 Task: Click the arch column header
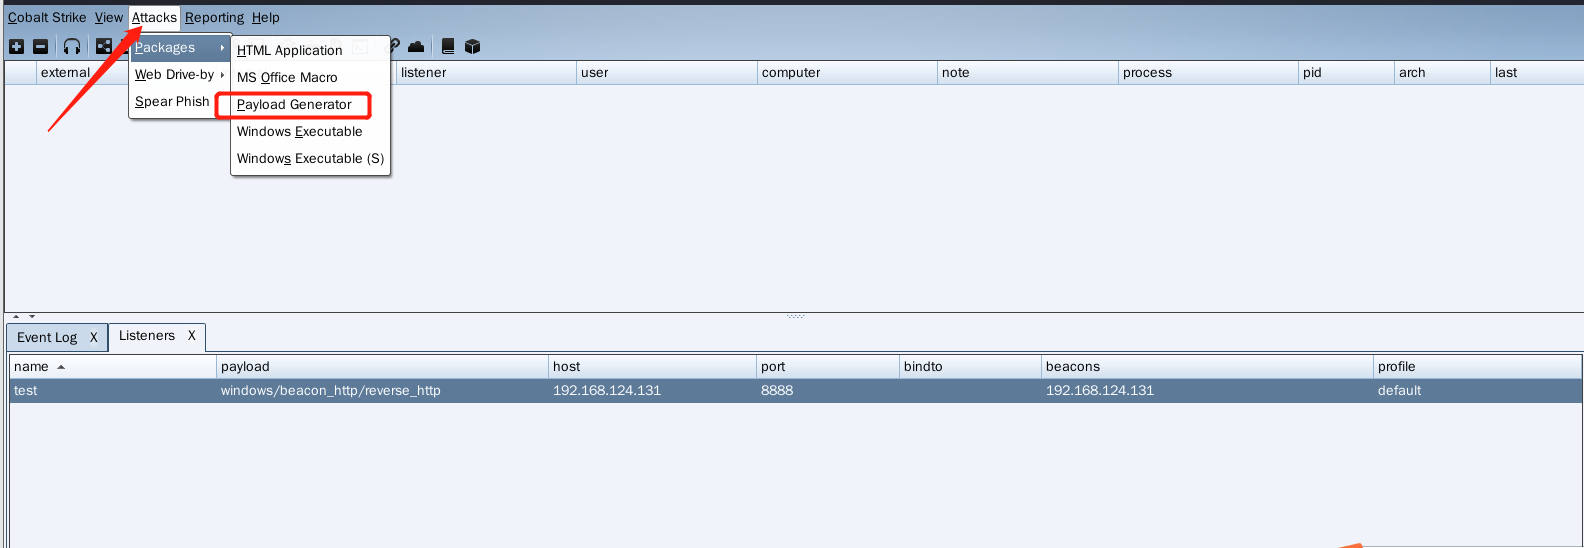[x=1442, y=72]
